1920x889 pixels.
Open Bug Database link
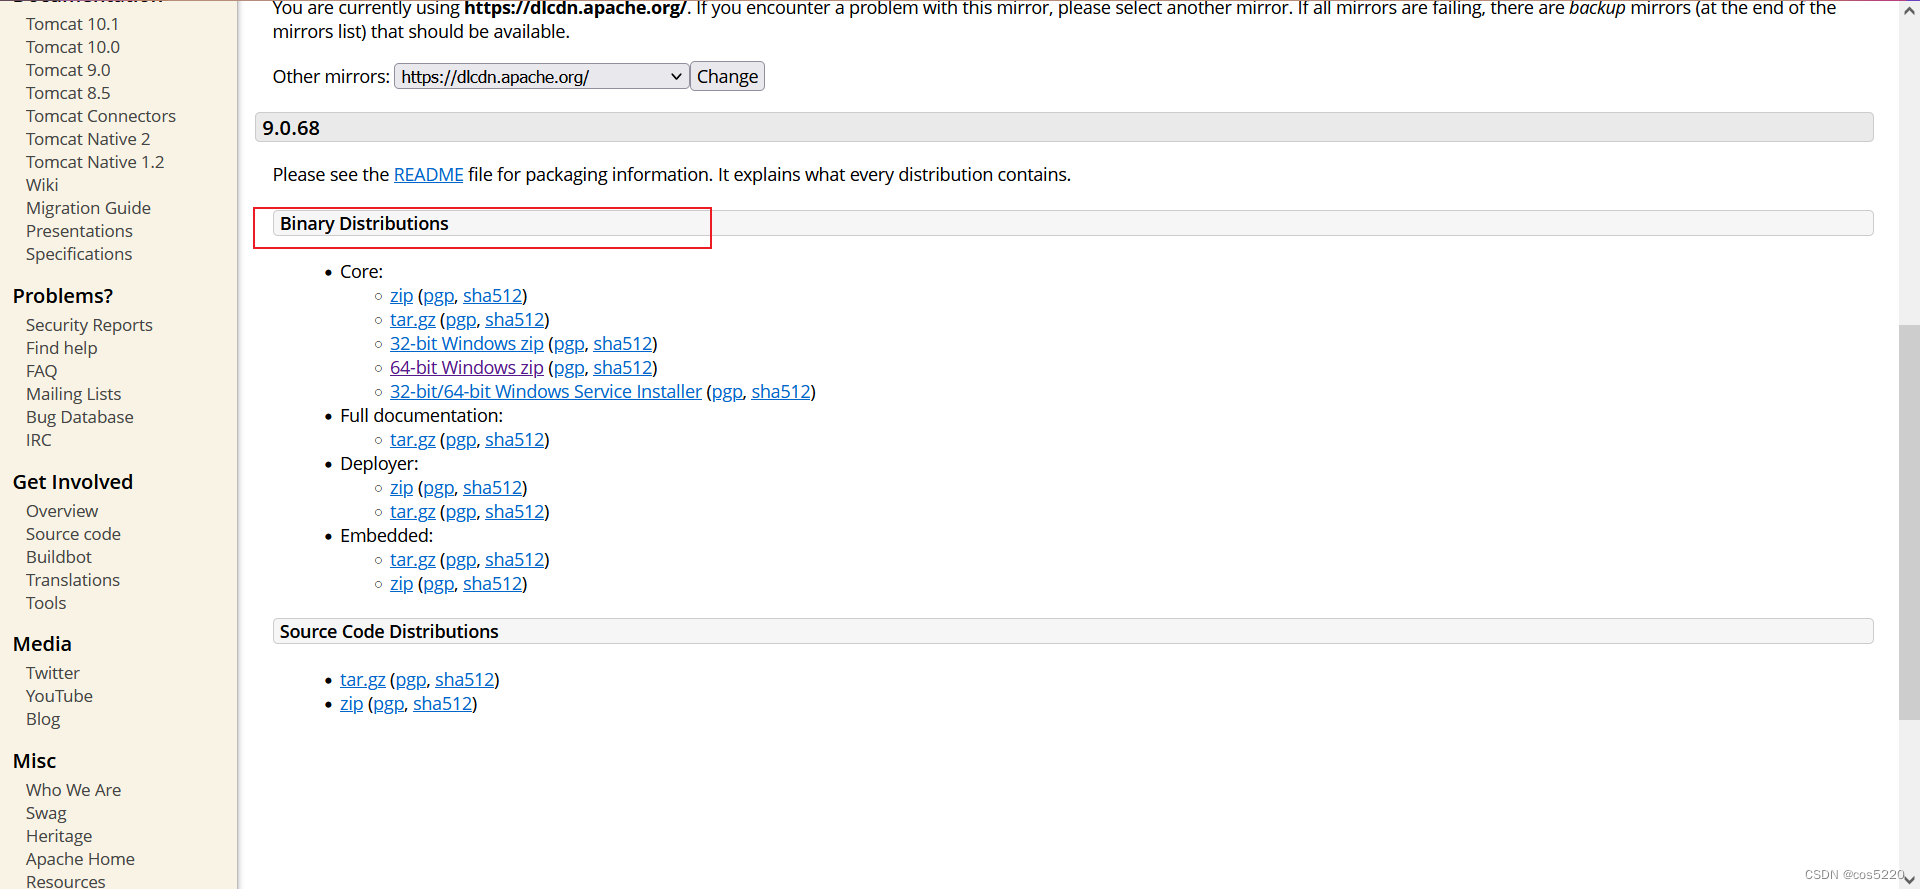[x=79, y=417]
